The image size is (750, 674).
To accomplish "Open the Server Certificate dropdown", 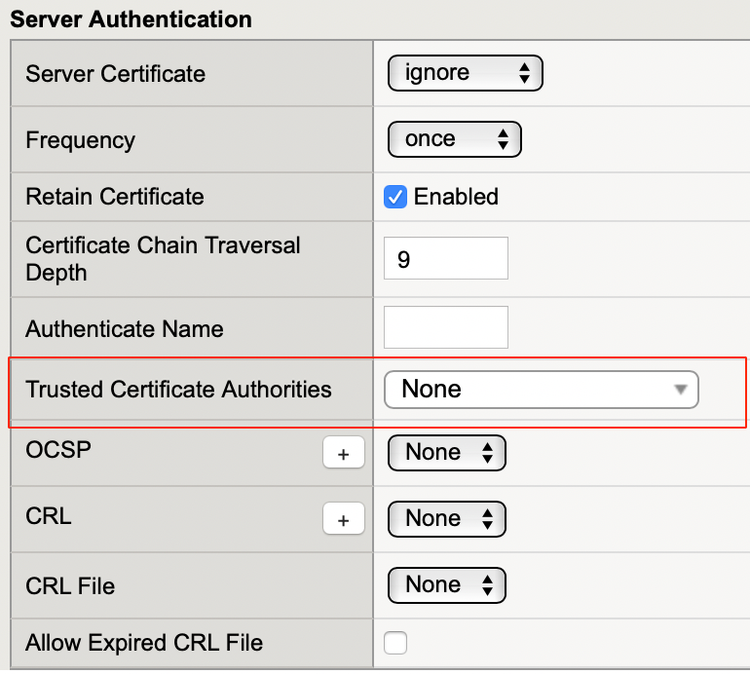I will click(x=465, y=73).
